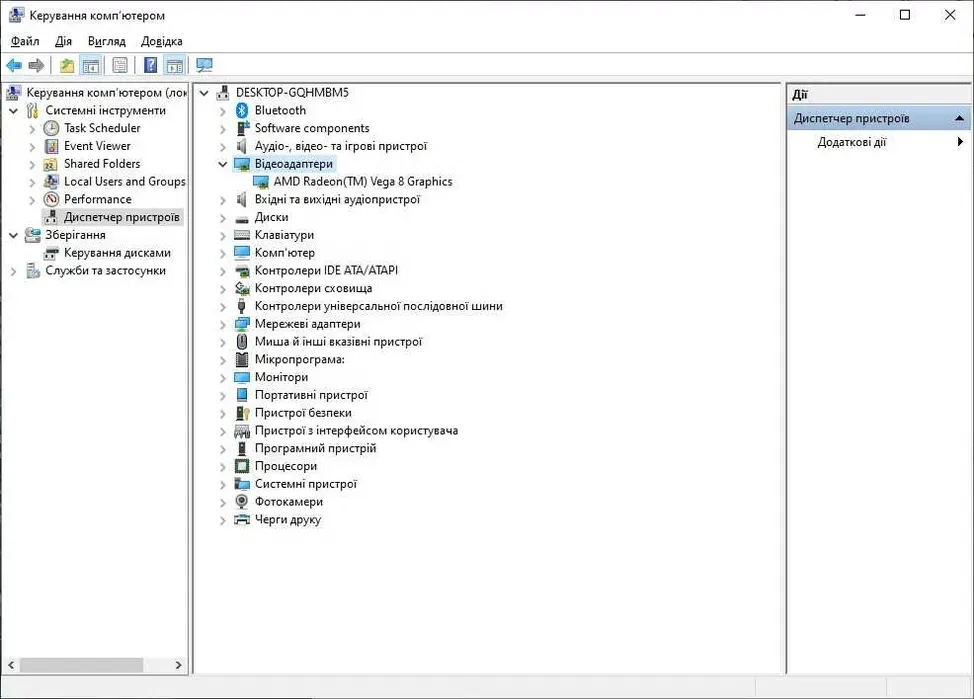The image size is (974, 699).
Task: Collapse the Відеоадаптери category
Action: [x=222, y=165]
